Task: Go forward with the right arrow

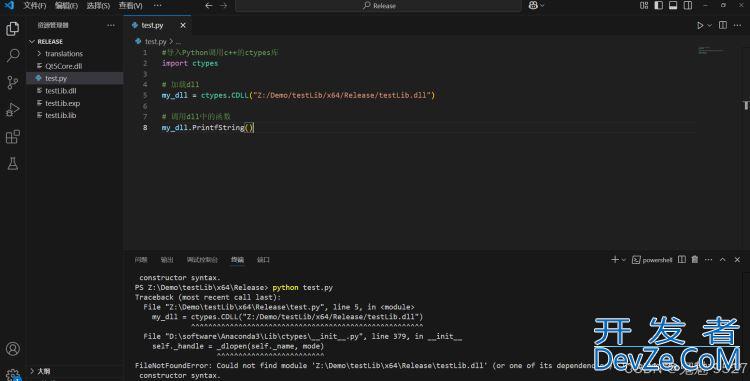Action: click(223, 6)
